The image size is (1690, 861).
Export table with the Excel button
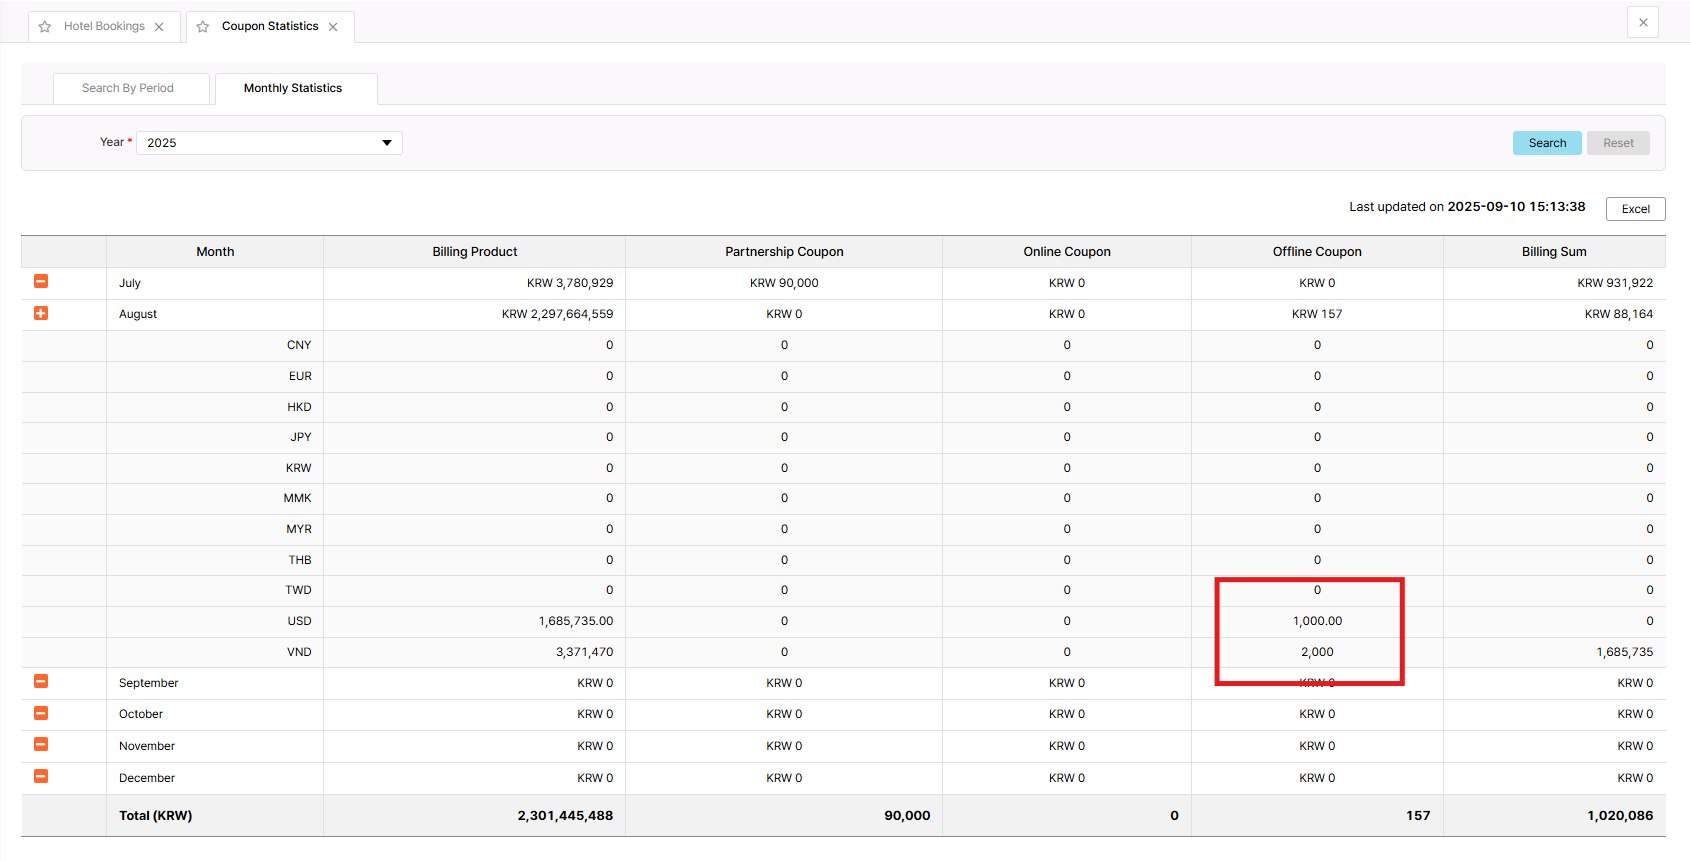(1635, 209)
